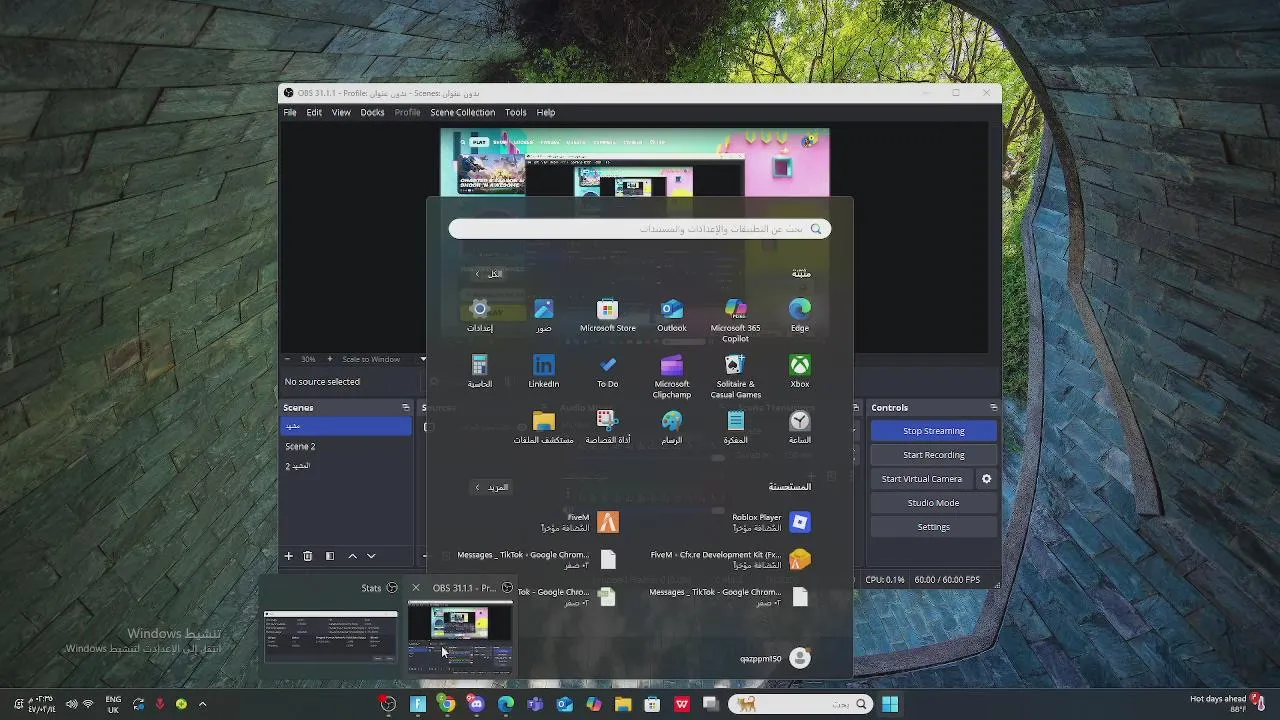The image size is (1280, 720).
Task: Open Google Chrome from the taskbar
Action: pyautogui.click(x=447, y=704)
